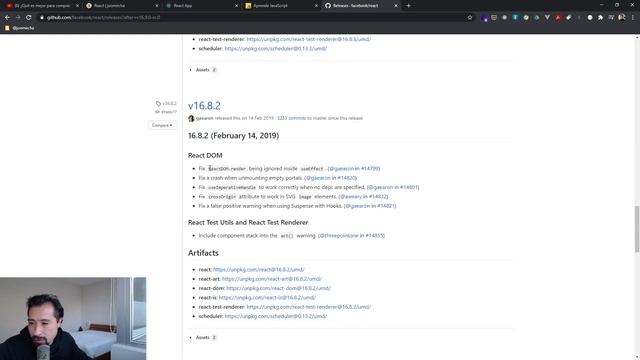Expand Assets under the 16.8.3 release
This screenshot has width=640, height=360.
[203, 70]
